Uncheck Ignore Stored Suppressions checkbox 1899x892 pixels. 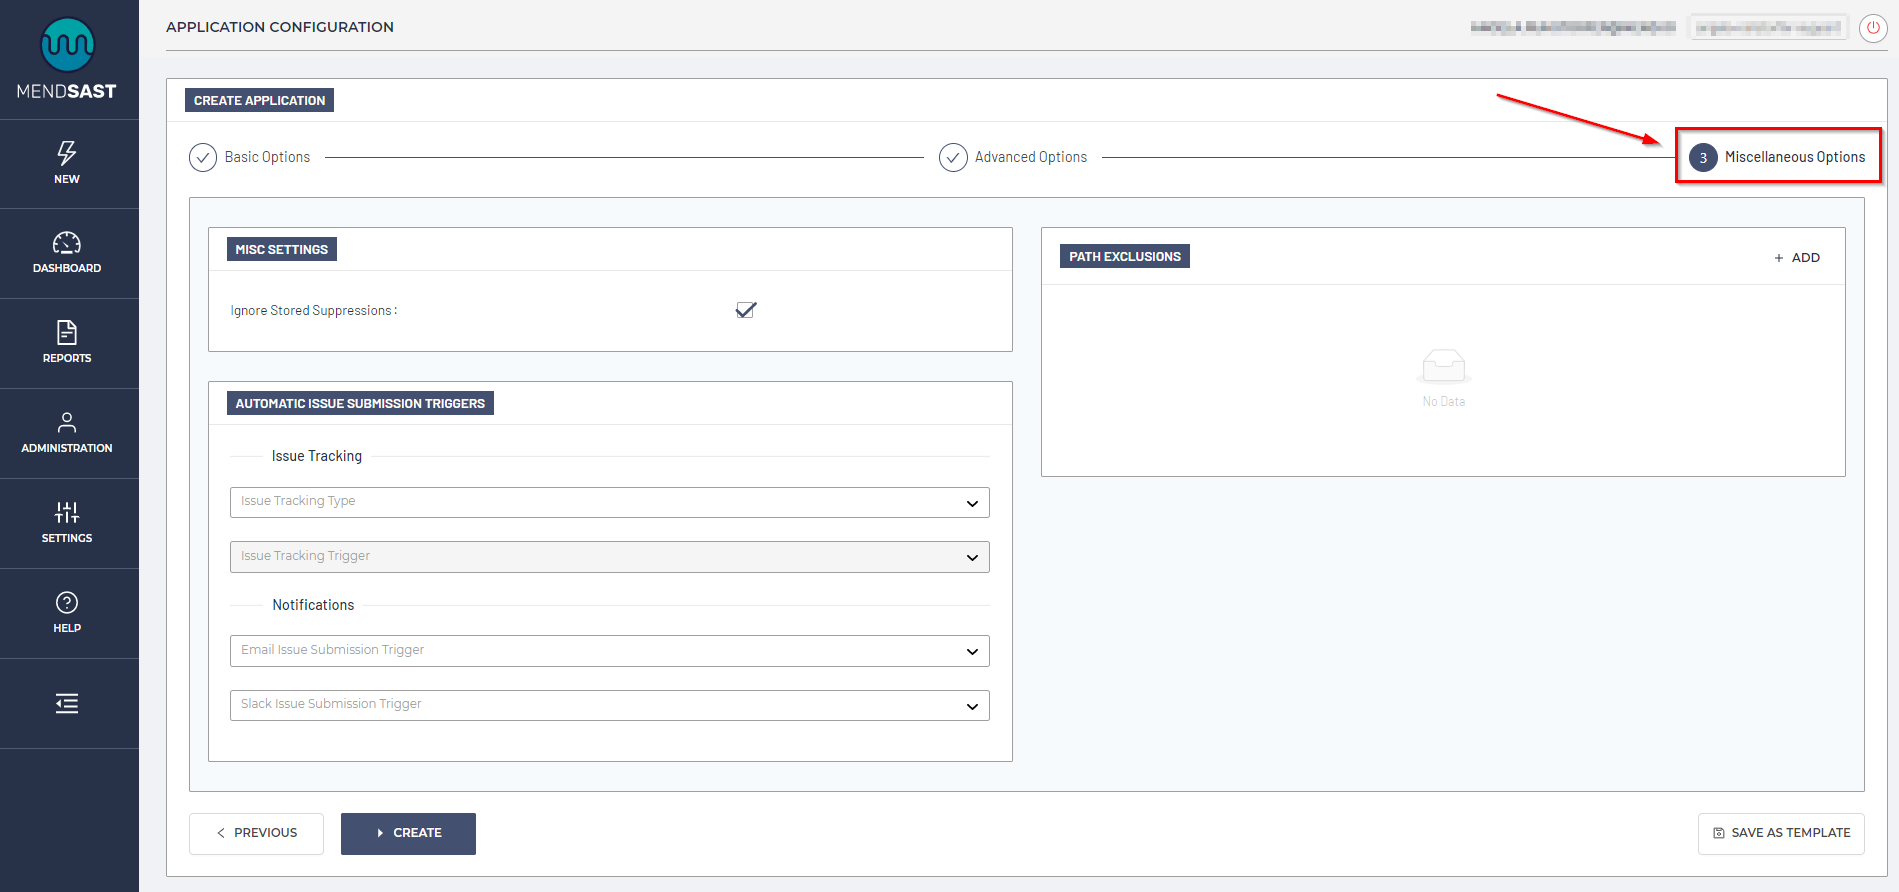pyautogui.click(x=746, y=310)
